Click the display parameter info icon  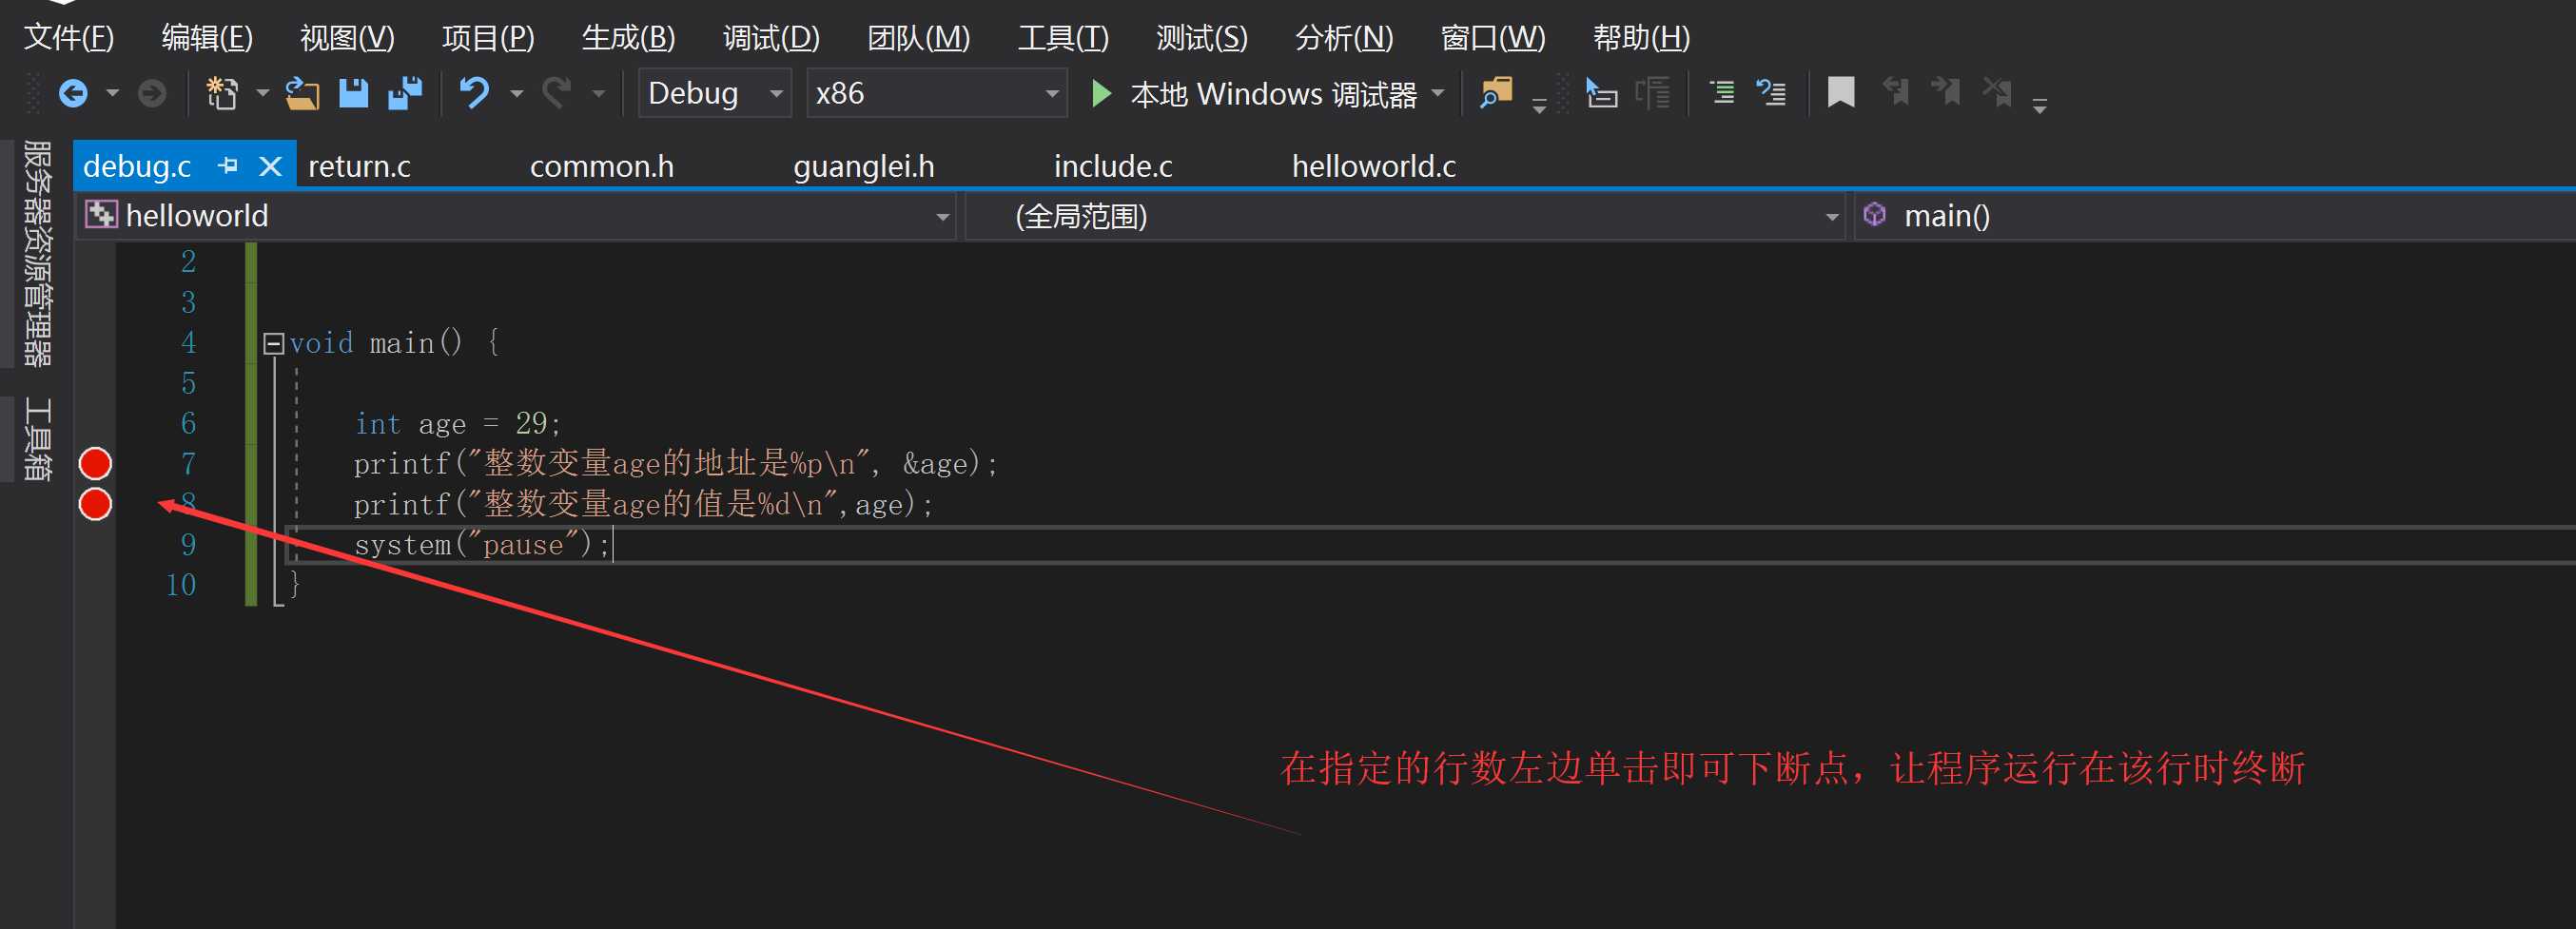coord(1653,94)
